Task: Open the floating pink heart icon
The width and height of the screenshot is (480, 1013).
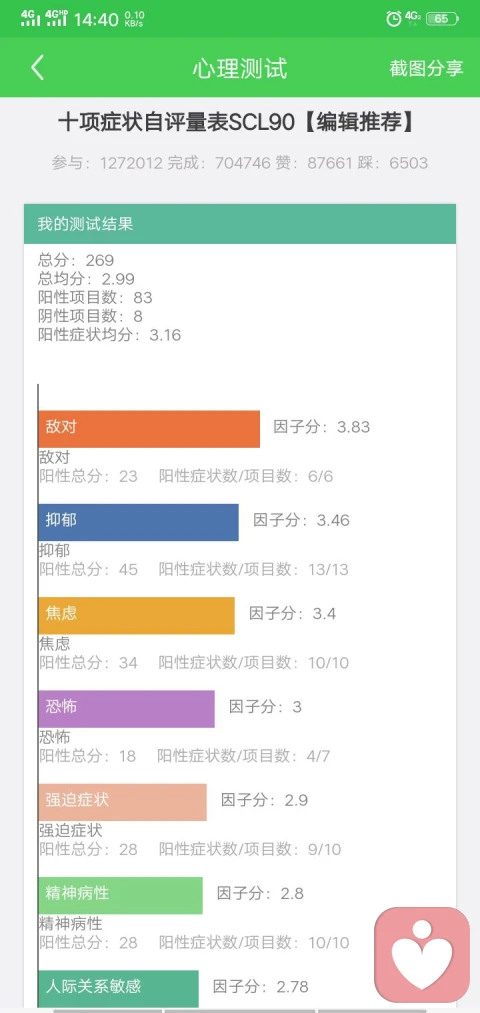Action: [x=422, y=955]
